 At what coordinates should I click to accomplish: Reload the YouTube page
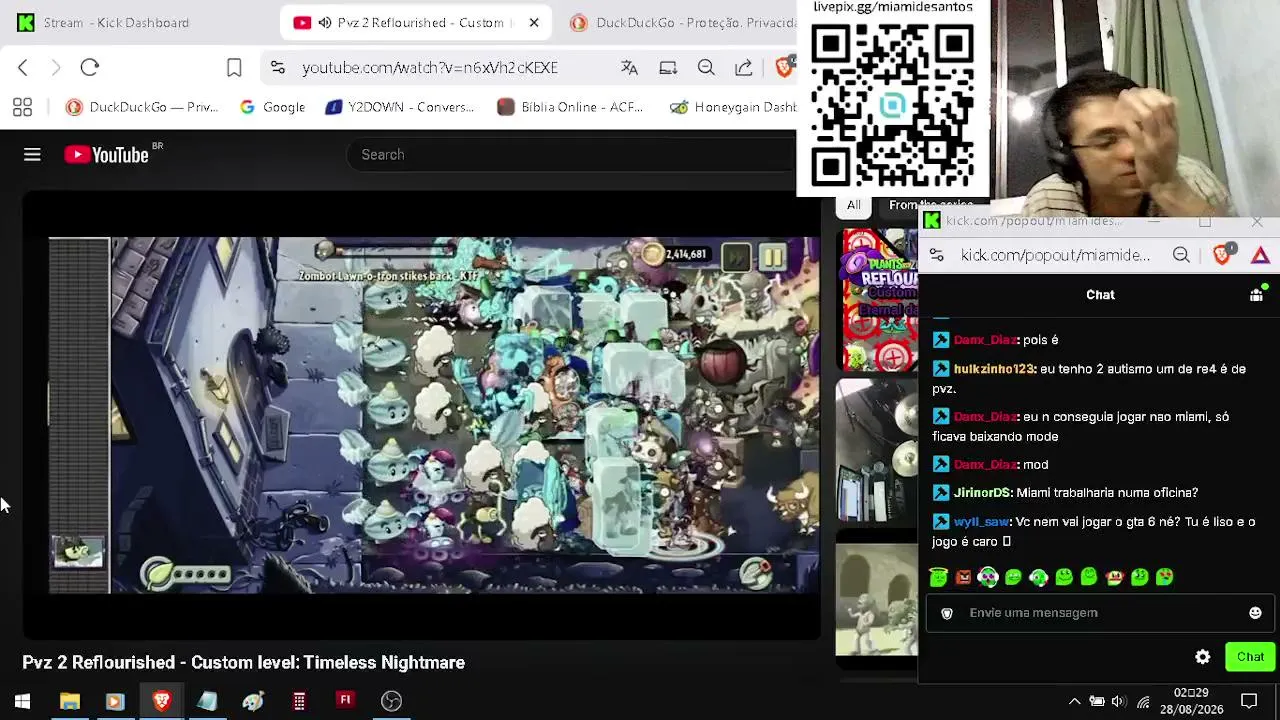(x=90, y=67)
